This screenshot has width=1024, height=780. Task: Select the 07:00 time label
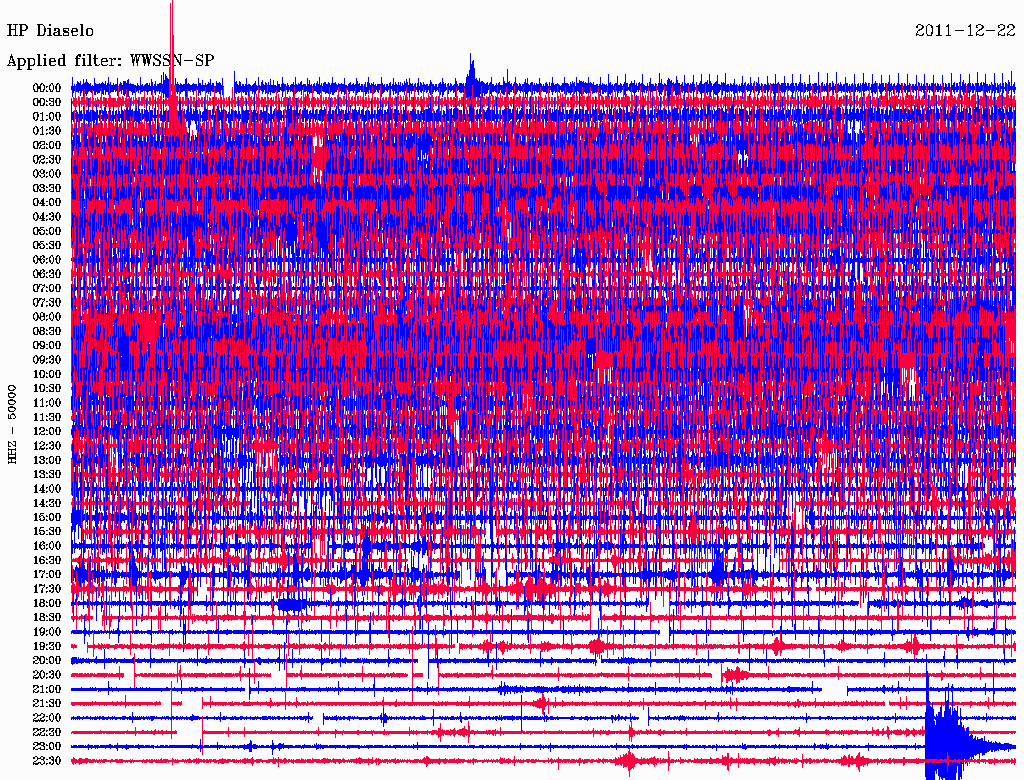47,288
